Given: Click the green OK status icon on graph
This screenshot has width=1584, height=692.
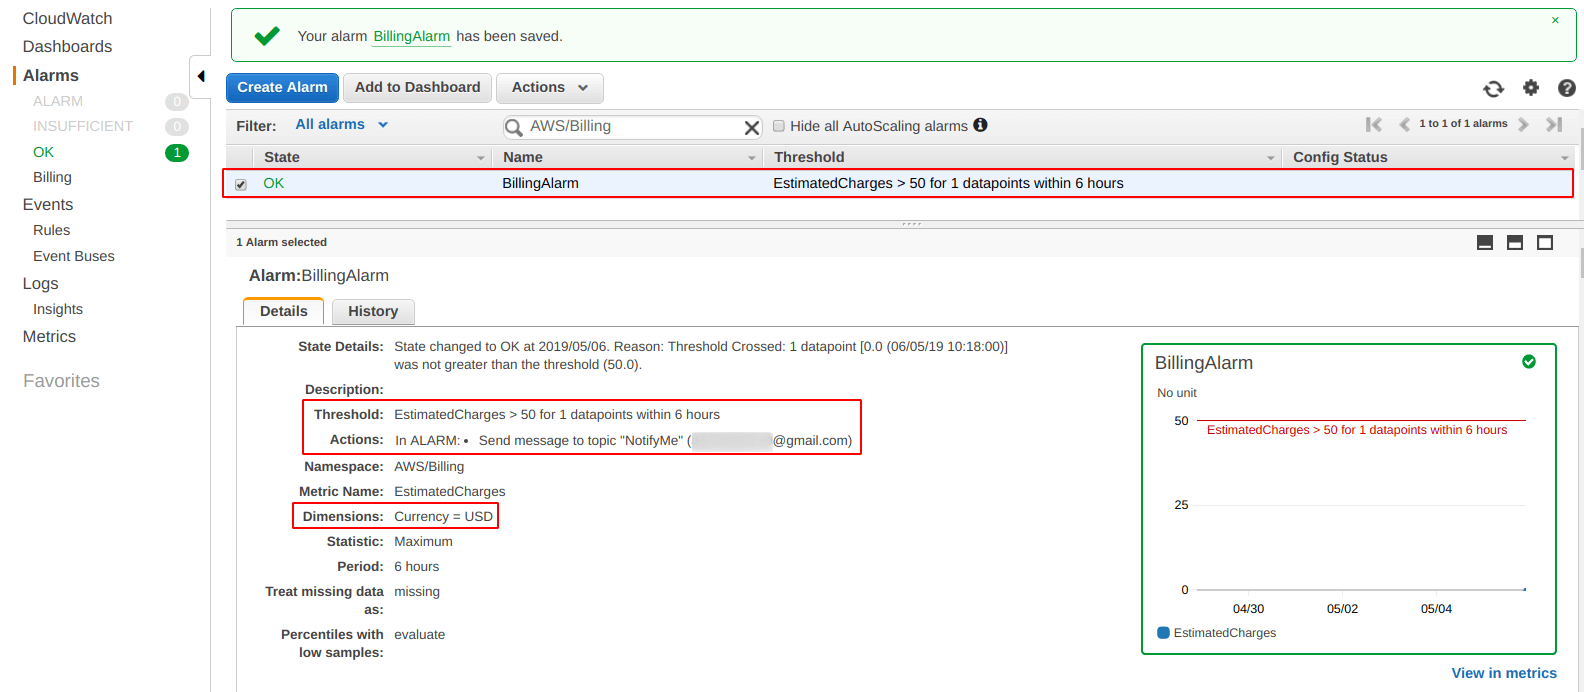Looking at the screenshot, I should click(1529, 362).
